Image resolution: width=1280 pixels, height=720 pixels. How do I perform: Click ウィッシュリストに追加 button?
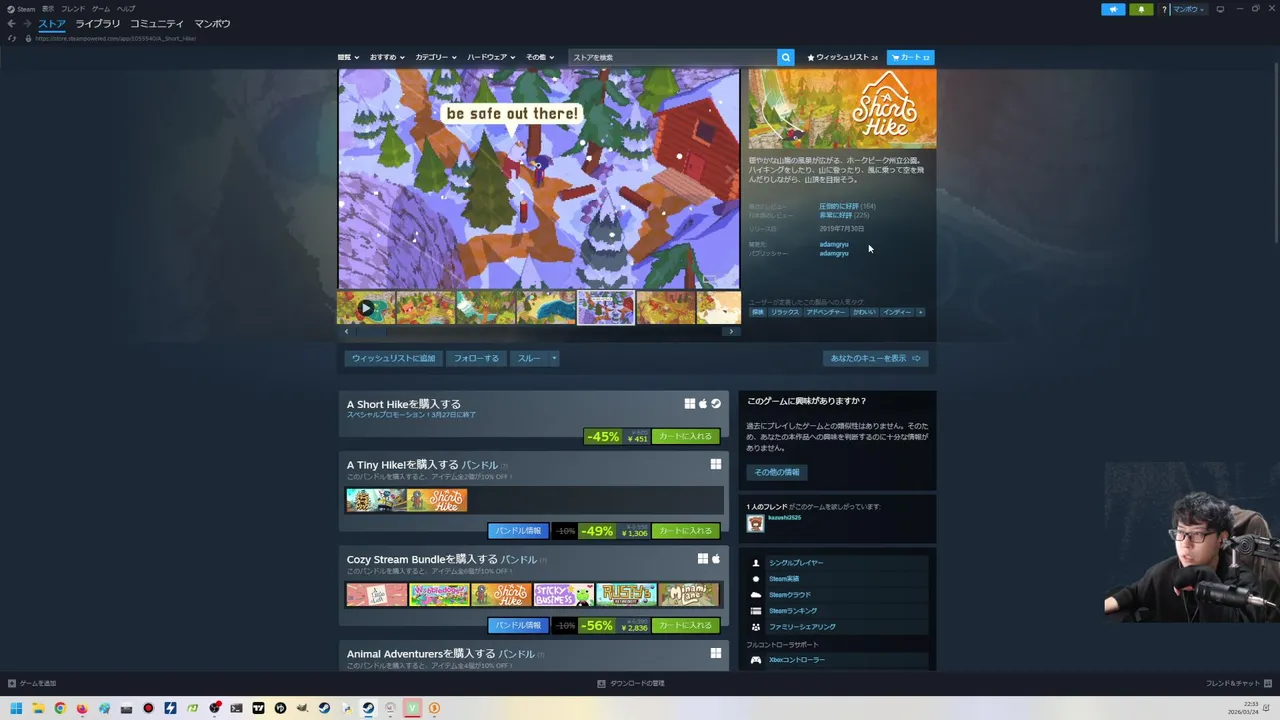(393, 358)
